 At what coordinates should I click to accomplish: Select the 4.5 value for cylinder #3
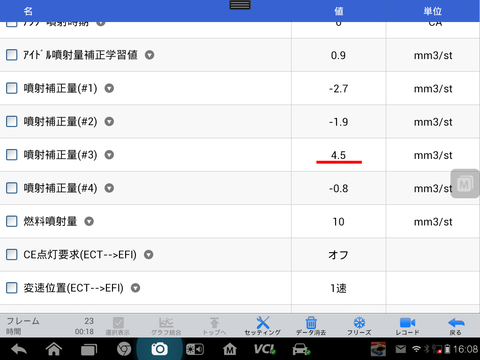[x=338, y=155]
